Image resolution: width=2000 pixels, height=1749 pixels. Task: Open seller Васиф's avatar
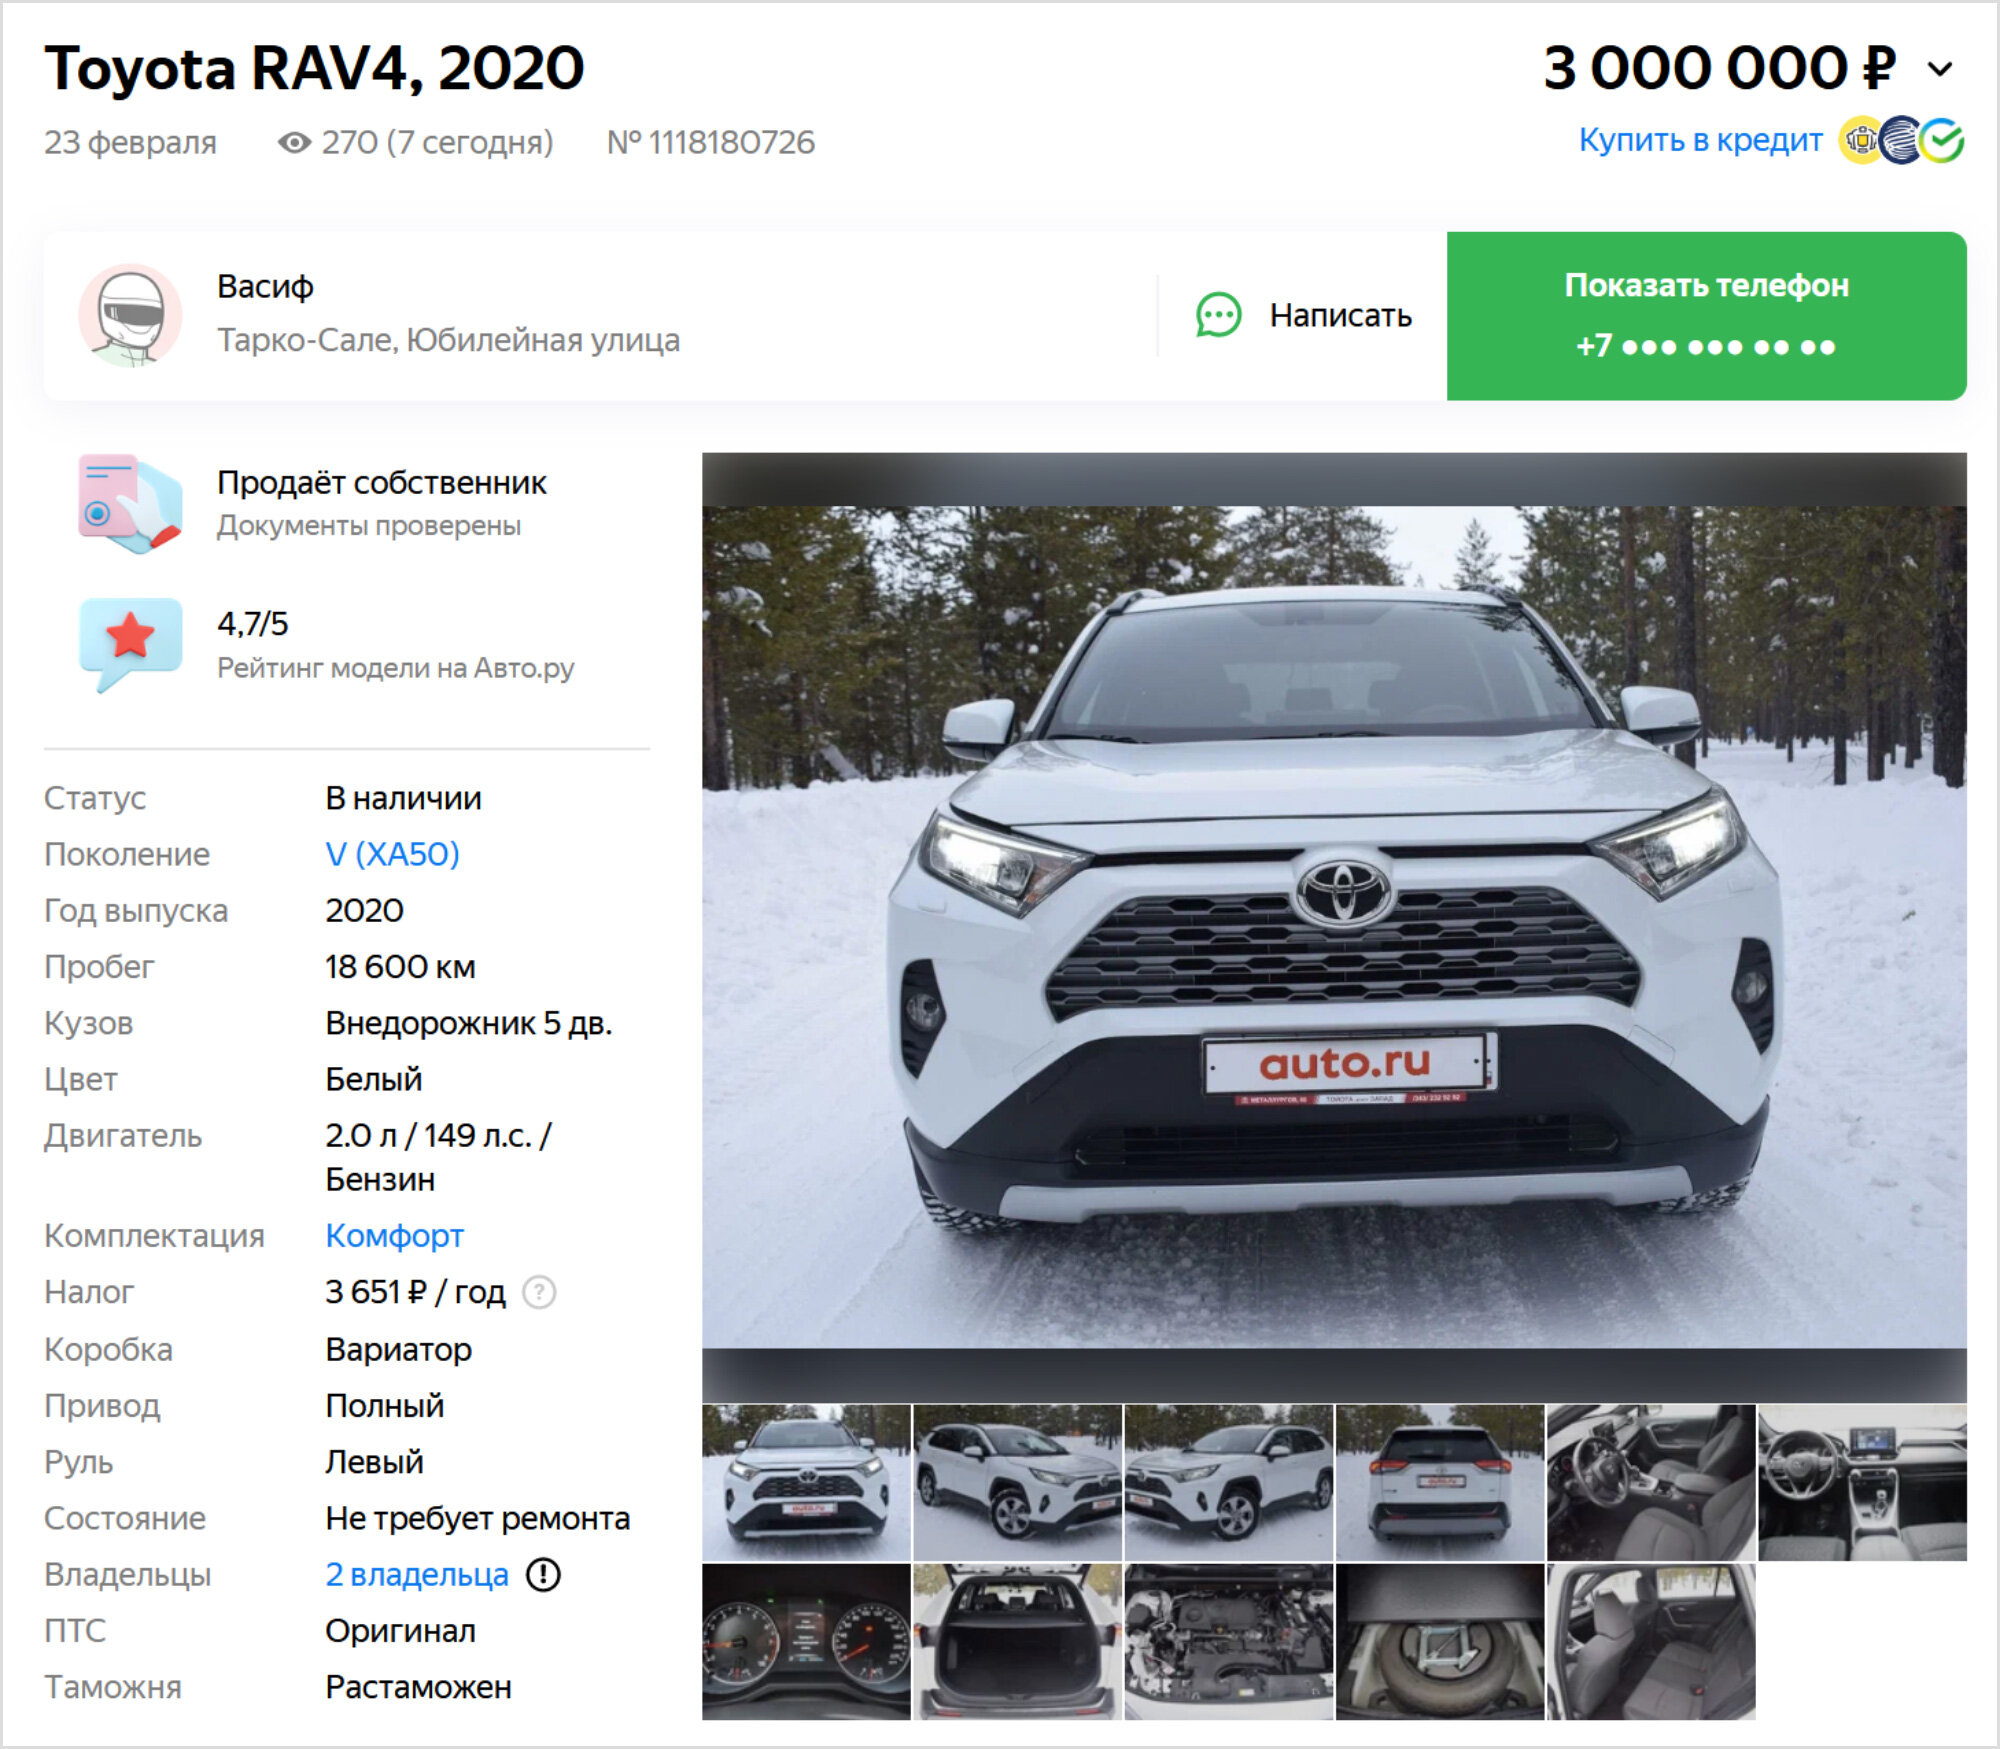[x=131, y=315]
